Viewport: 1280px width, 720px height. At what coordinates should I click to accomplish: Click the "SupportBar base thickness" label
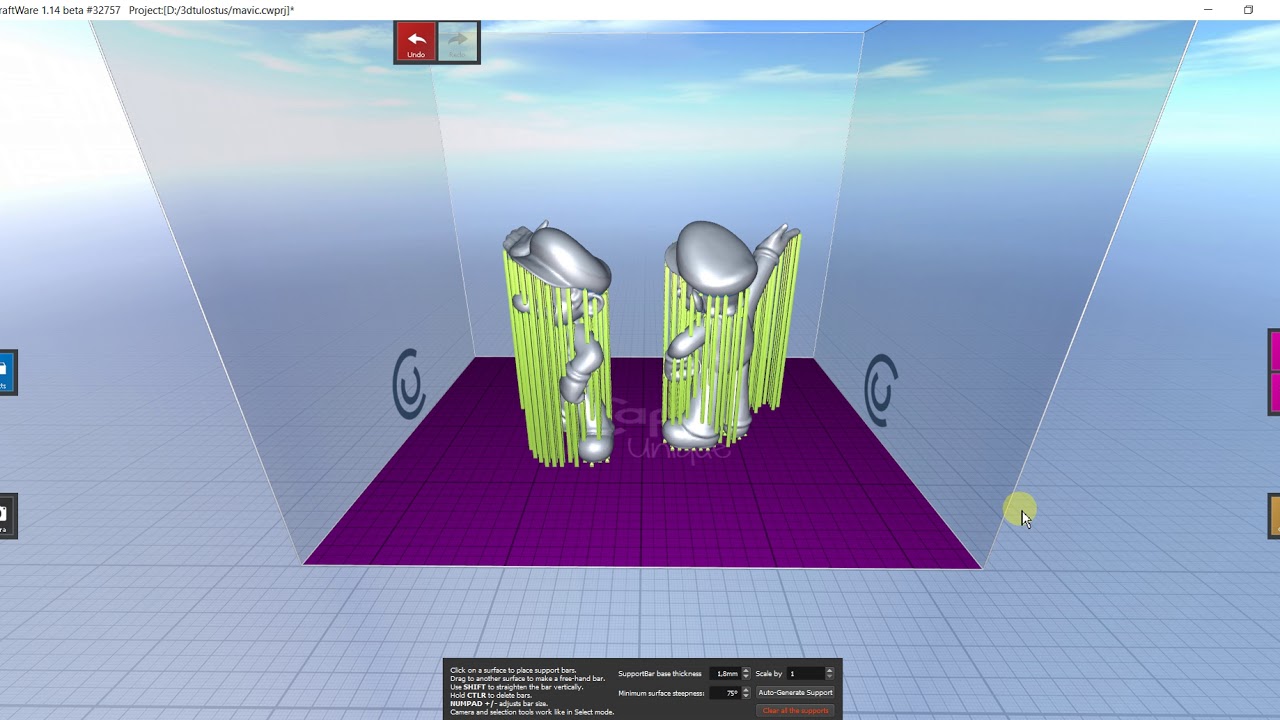(x=660, y=674)
